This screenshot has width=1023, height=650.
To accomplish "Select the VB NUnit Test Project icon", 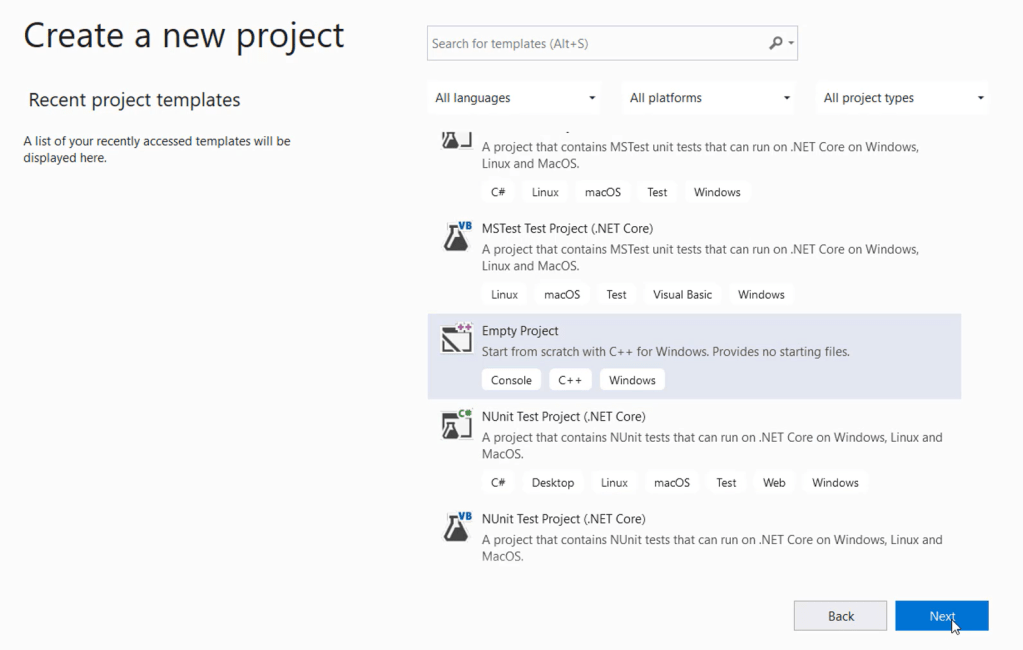I will (x=457, y=527).
